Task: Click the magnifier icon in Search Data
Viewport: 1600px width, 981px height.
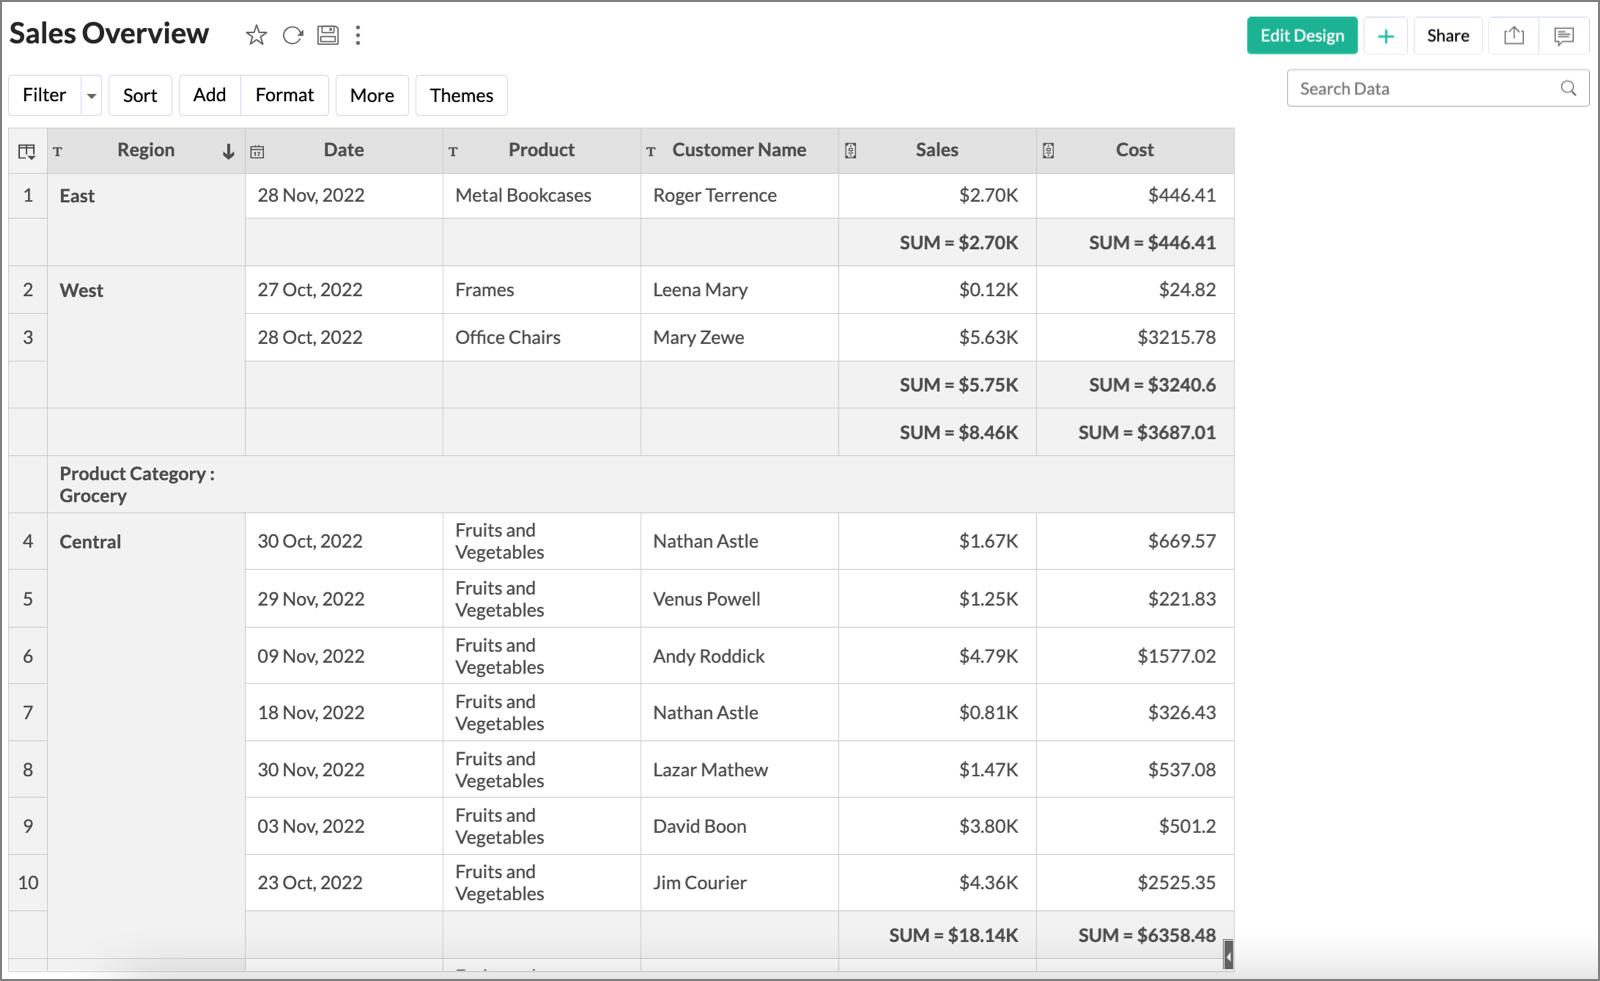Action: (1568, 89)
